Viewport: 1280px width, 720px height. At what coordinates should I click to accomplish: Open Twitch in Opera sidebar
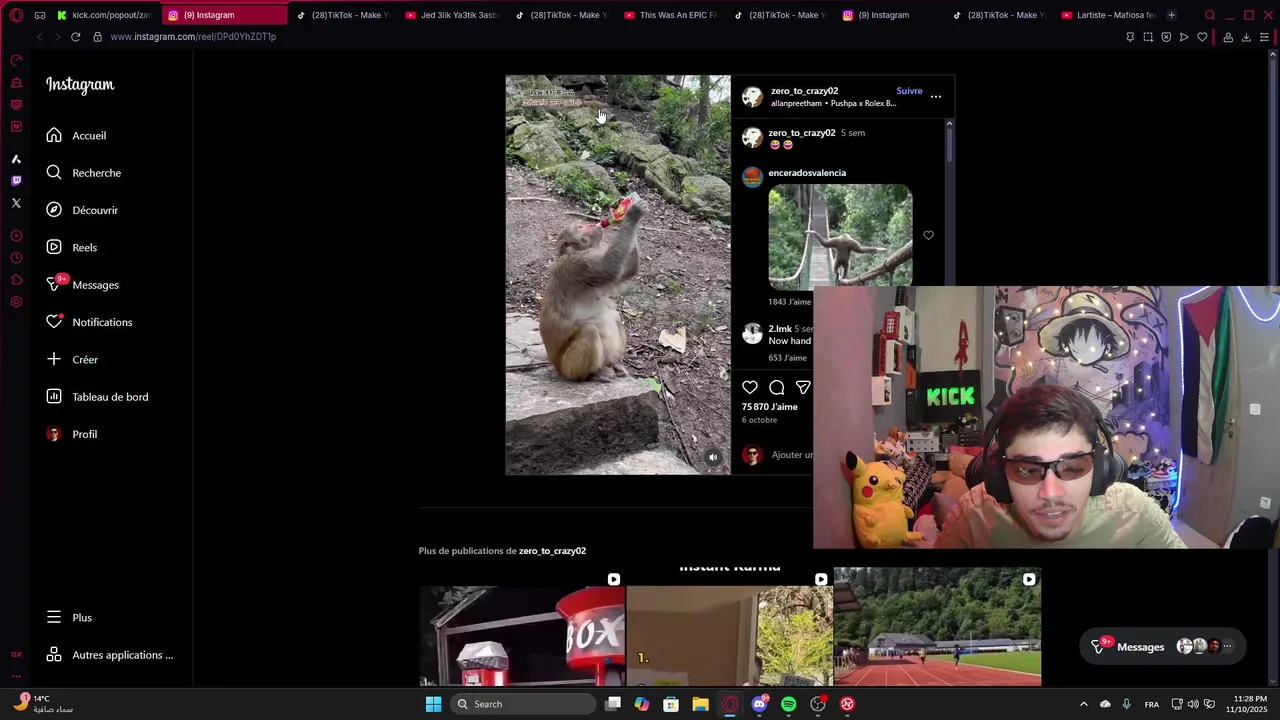(x=16, y=181)
